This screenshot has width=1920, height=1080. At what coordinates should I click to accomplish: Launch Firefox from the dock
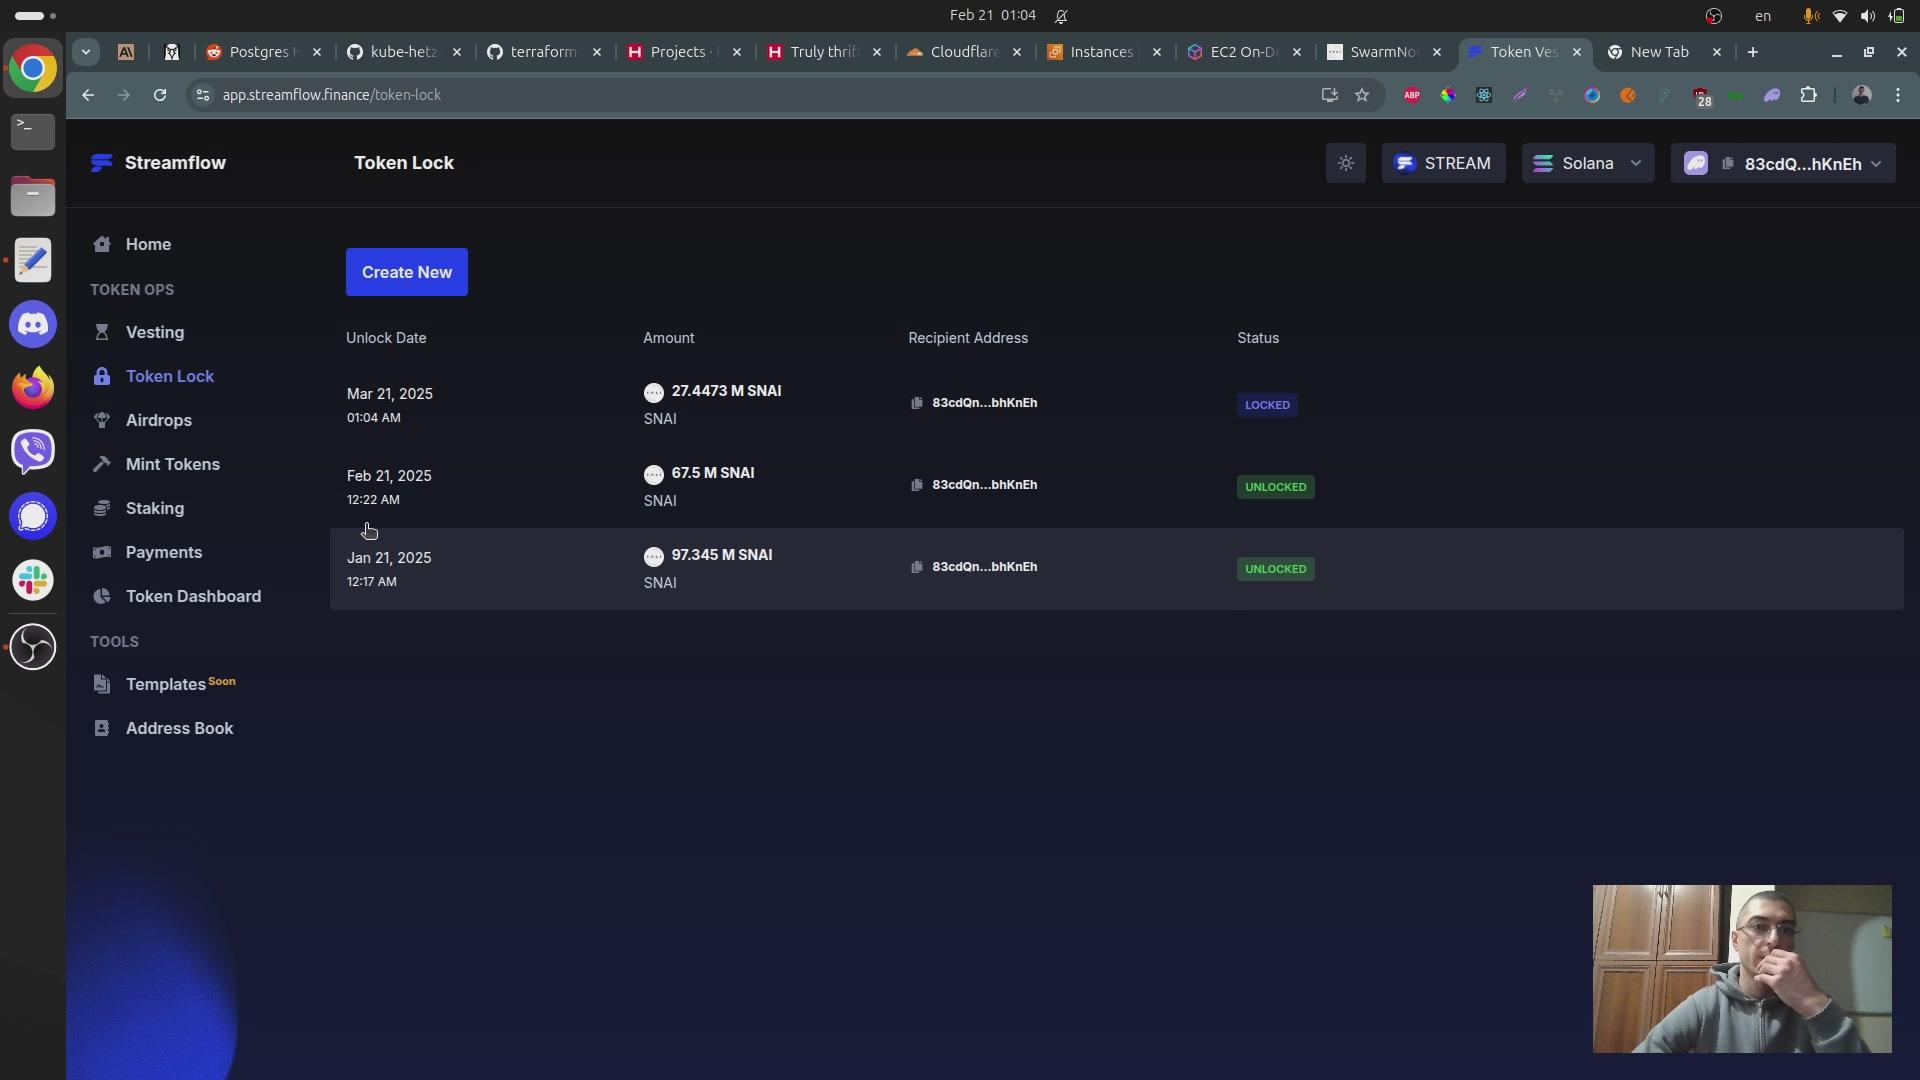[33, 388]
